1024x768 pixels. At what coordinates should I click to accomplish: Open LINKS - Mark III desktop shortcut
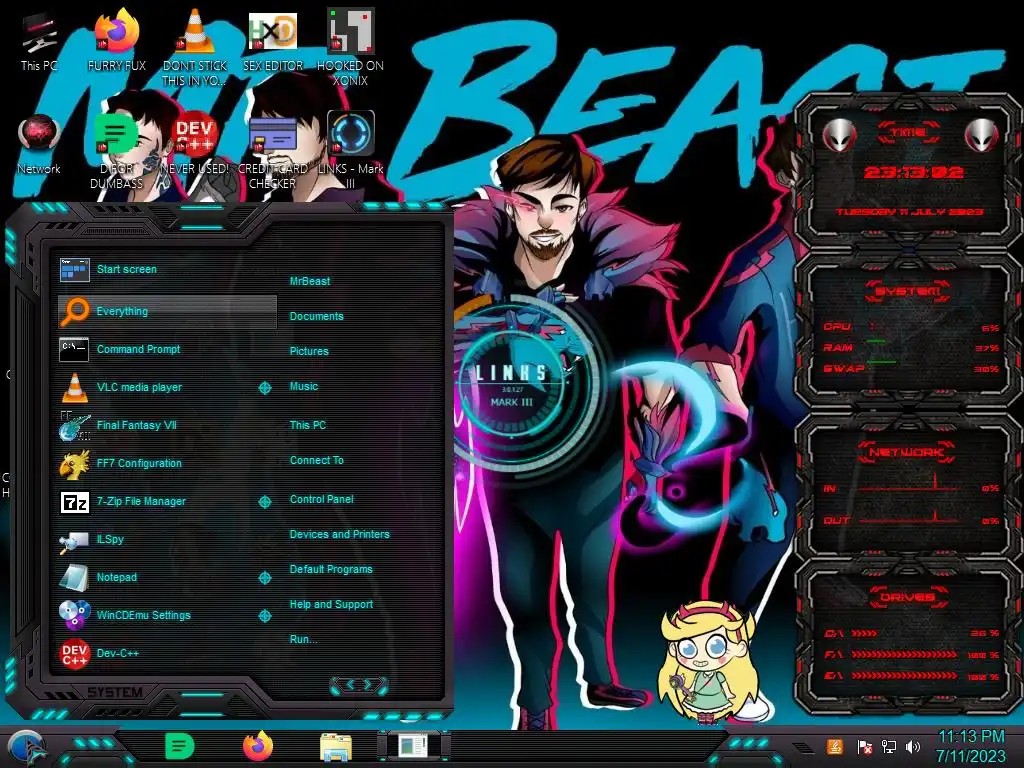351,152
